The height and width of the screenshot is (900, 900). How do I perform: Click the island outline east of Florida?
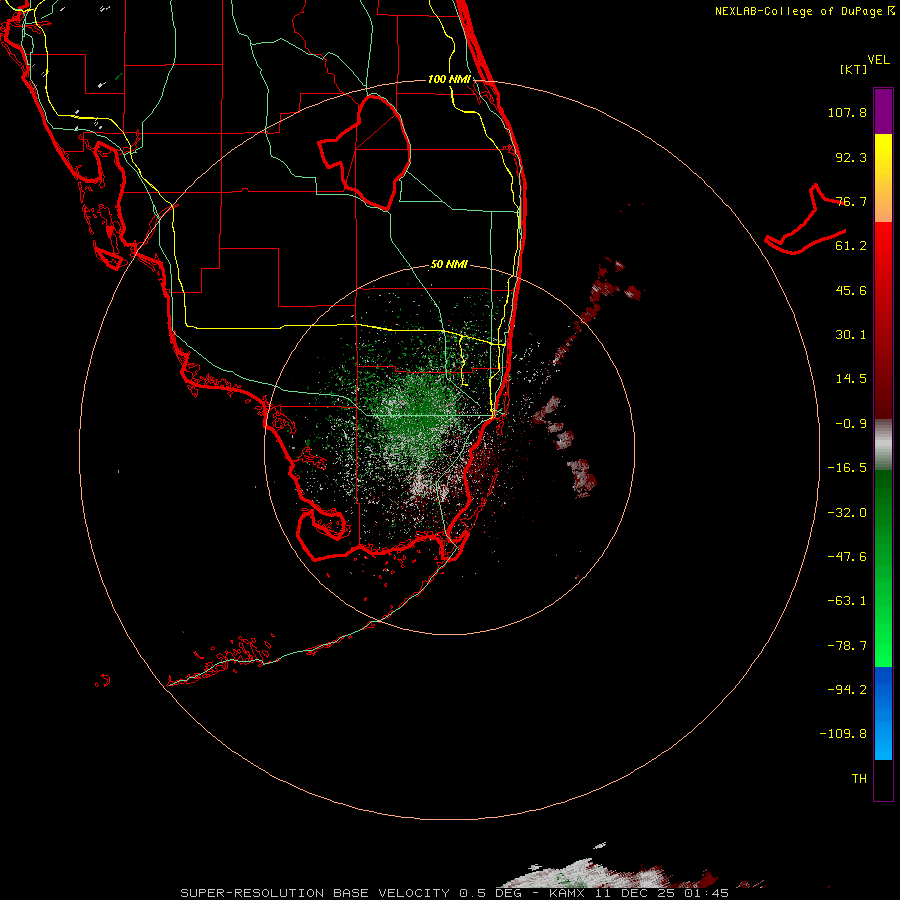click(x=805, y=220)
